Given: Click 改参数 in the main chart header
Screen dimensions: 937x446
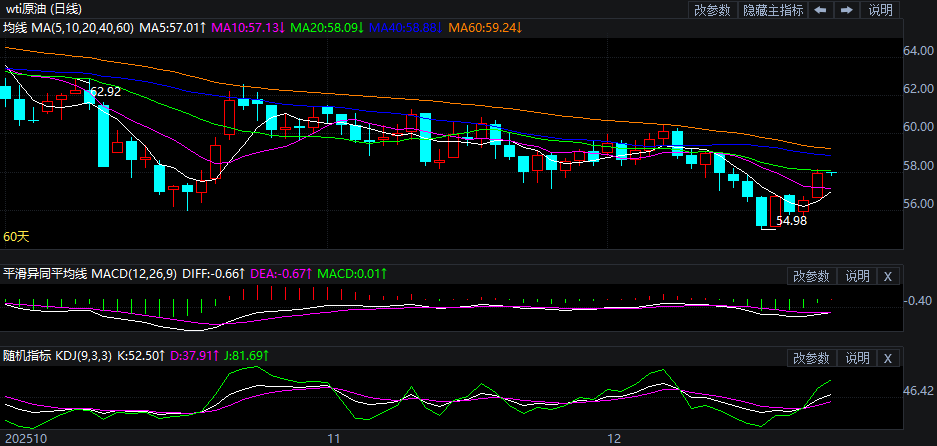Looking at the screenshot, I should pyautogui.click(x=712, y=10).
